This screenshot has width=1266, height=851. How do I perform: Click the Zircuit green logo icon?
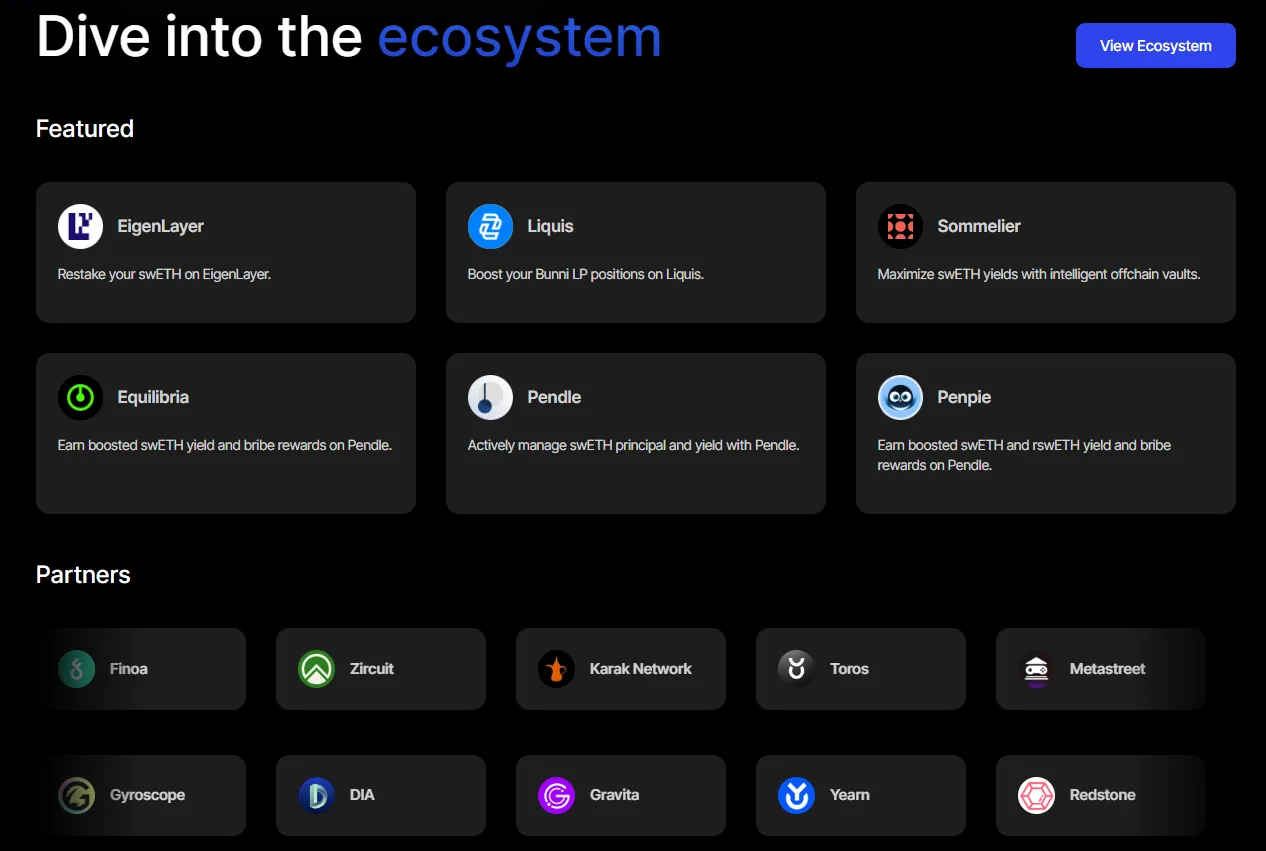point(317,669)
